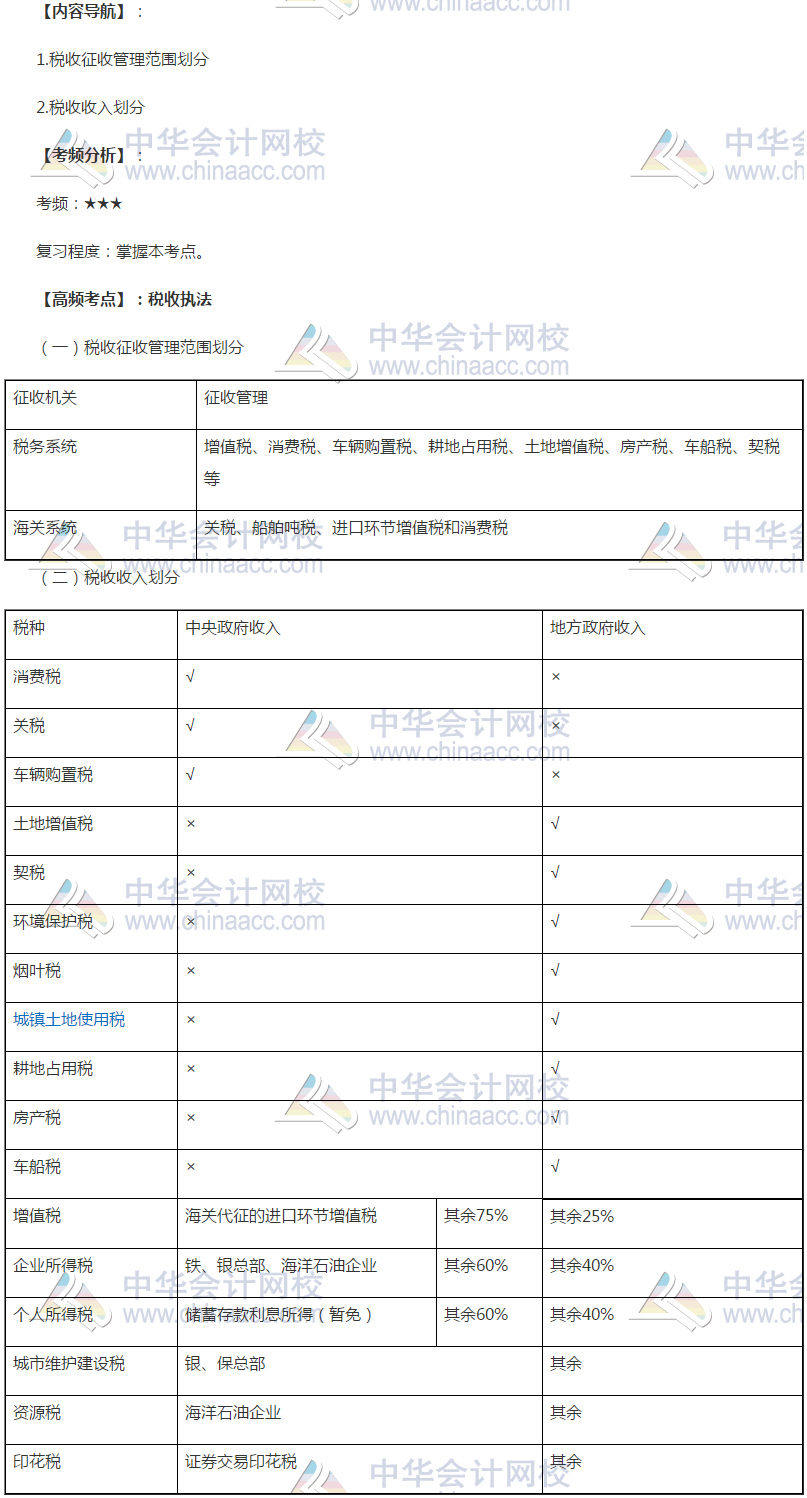Image resolution: width=807 pixels, height=1498 pixels.
Task: Select the 税收征收管理范围划分 navigation item
Action: point(122,59)
